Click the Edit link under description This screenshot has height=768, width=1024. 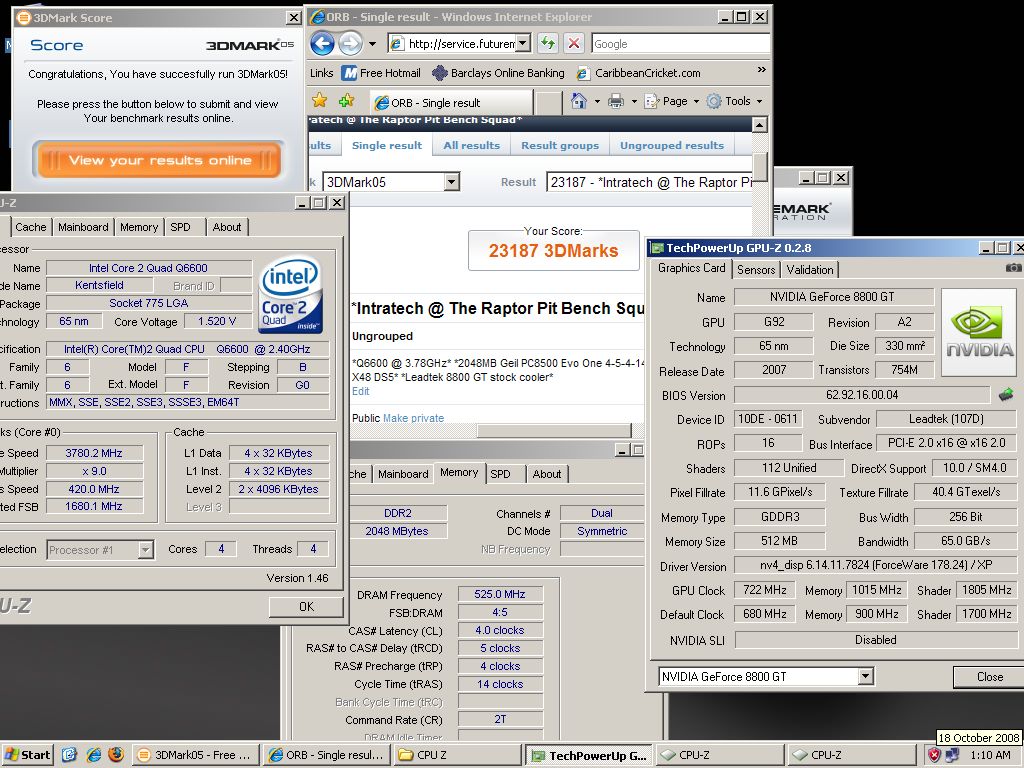(360, 391)
